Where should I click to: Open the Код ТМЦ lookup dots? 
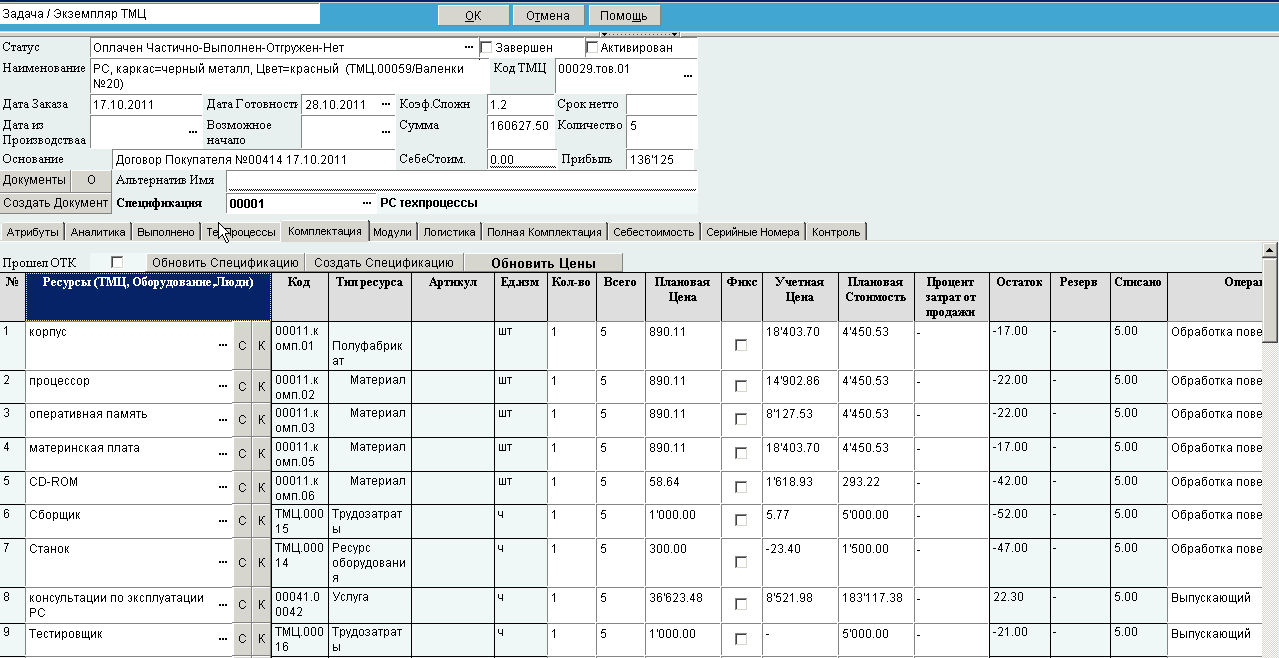tap(687, 76)
